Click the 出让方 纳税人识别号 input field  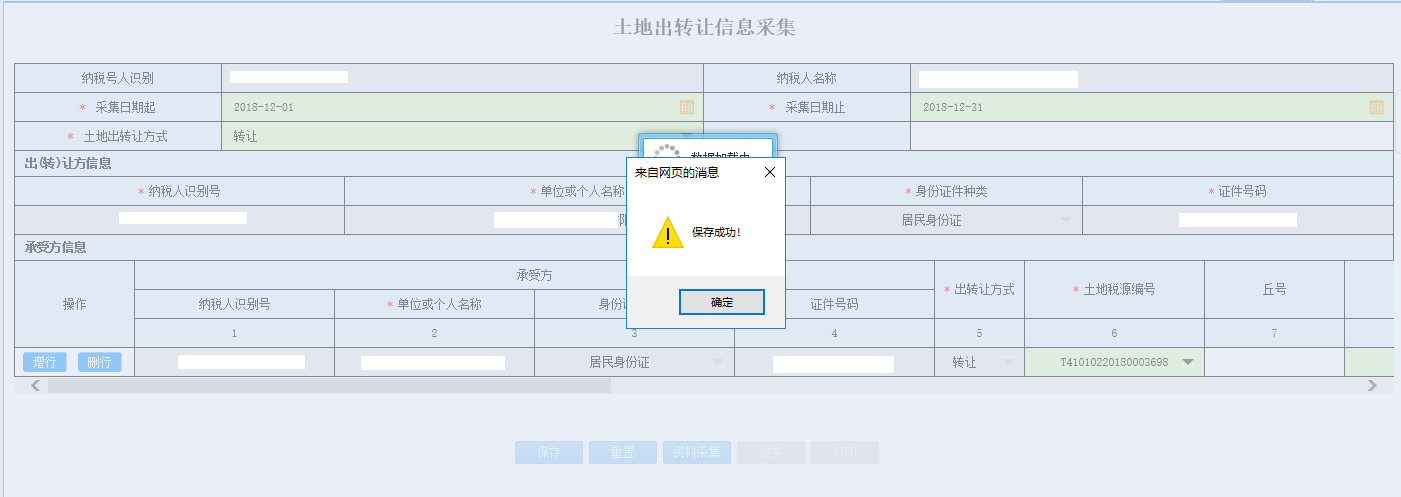coord(180,219)
